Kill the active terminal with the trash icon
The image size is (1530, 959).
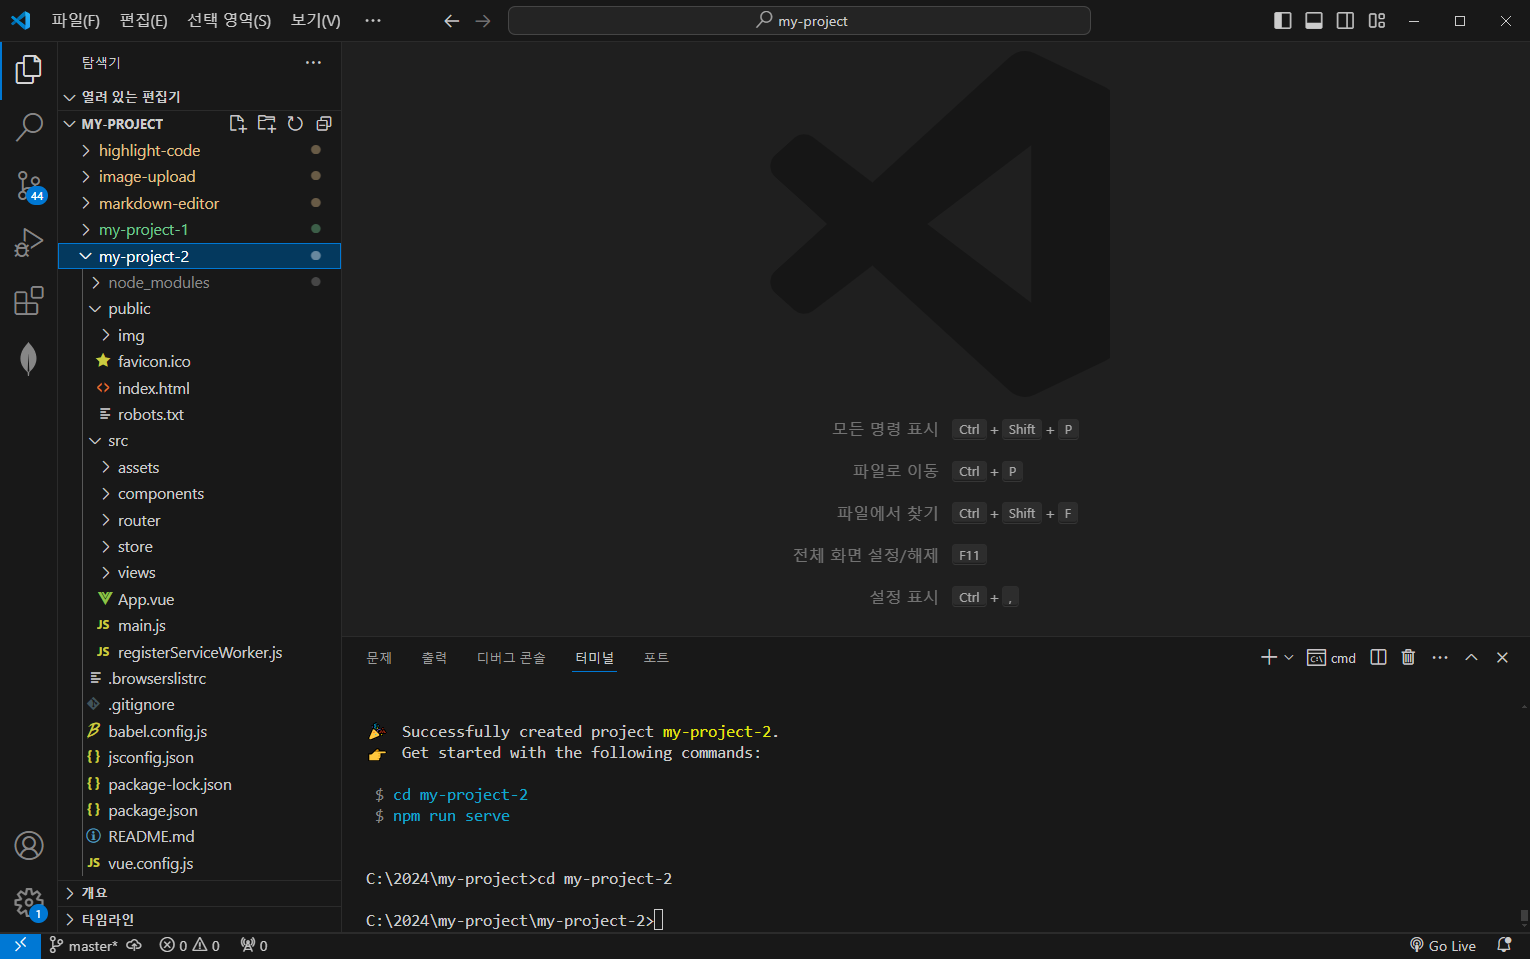click(x=1408, y=657)
